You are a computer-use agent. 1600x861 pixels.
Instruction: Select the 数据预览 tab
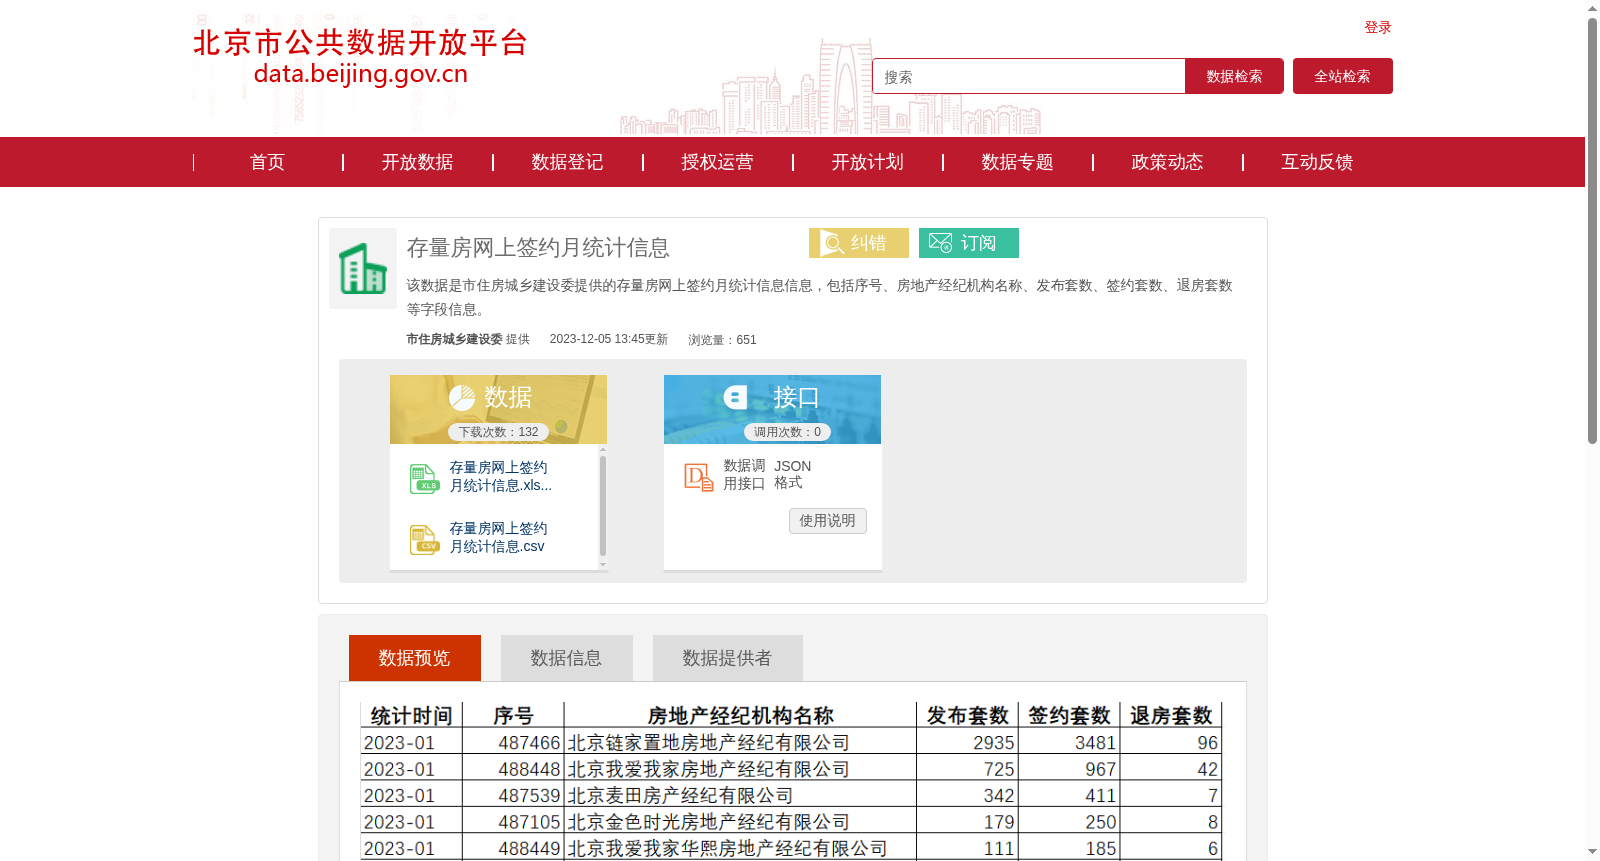415,658
